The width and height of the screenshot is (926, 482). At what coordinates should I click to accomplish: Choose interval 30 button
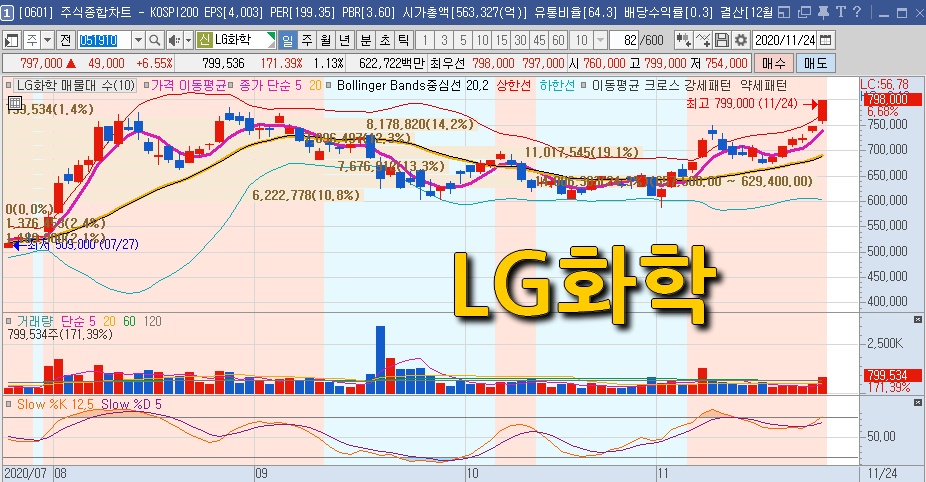click(520, 40)
